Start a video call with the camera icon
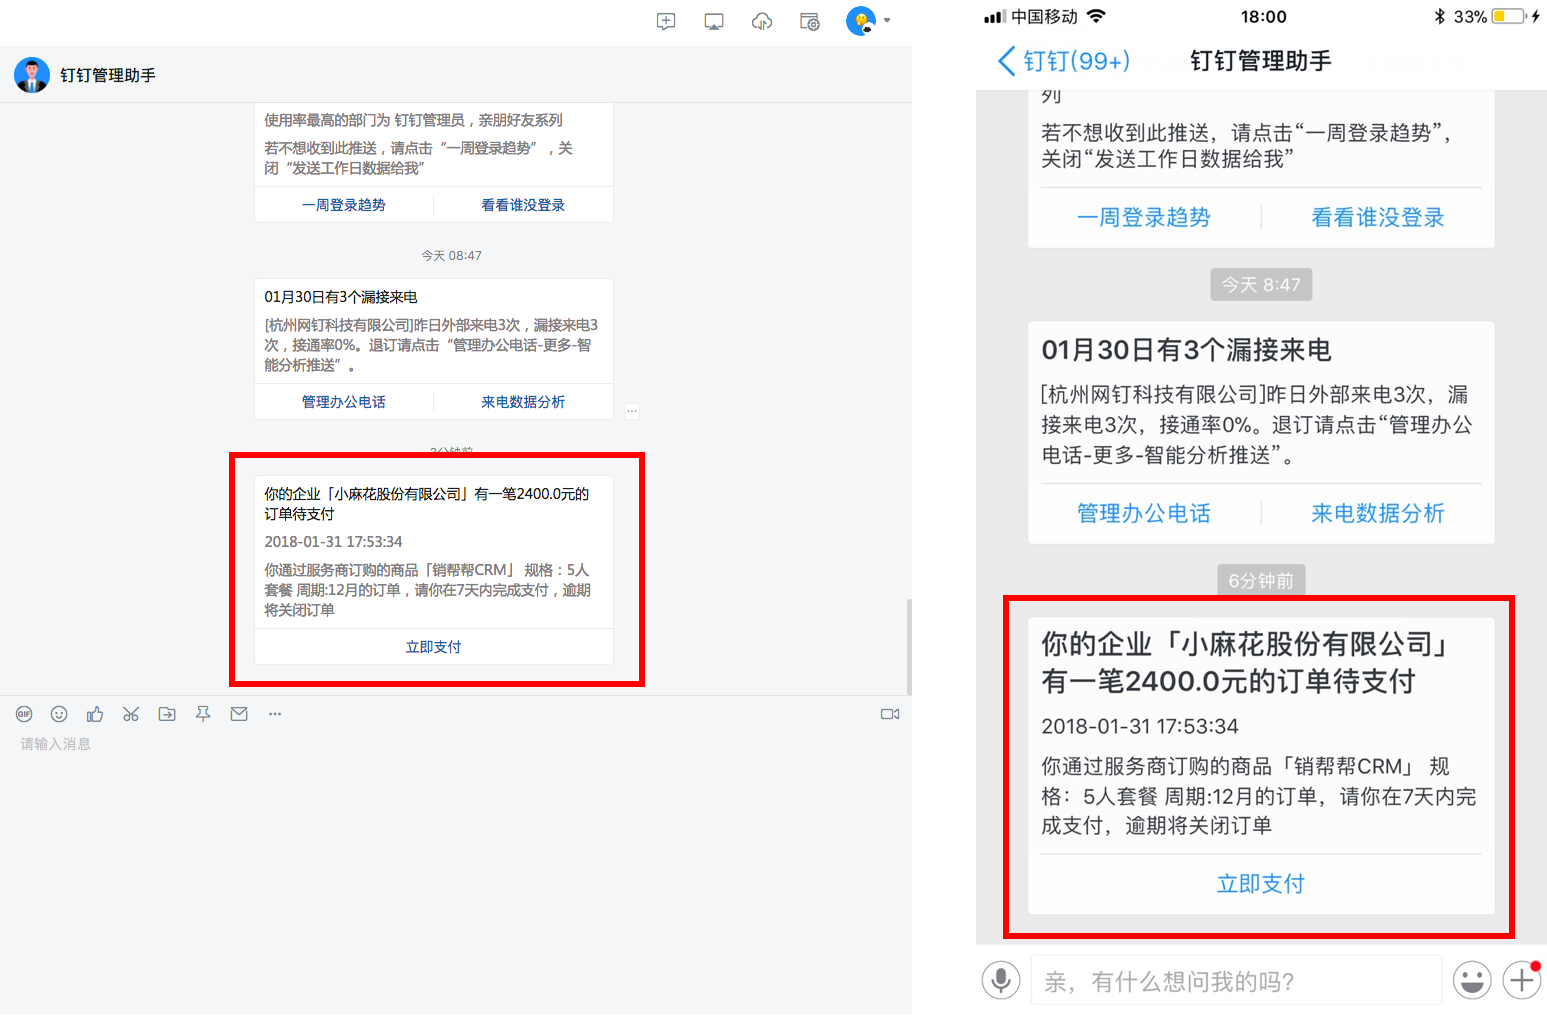The image size is (1547, 1016). pyautogui.click(x=890, y=714)
